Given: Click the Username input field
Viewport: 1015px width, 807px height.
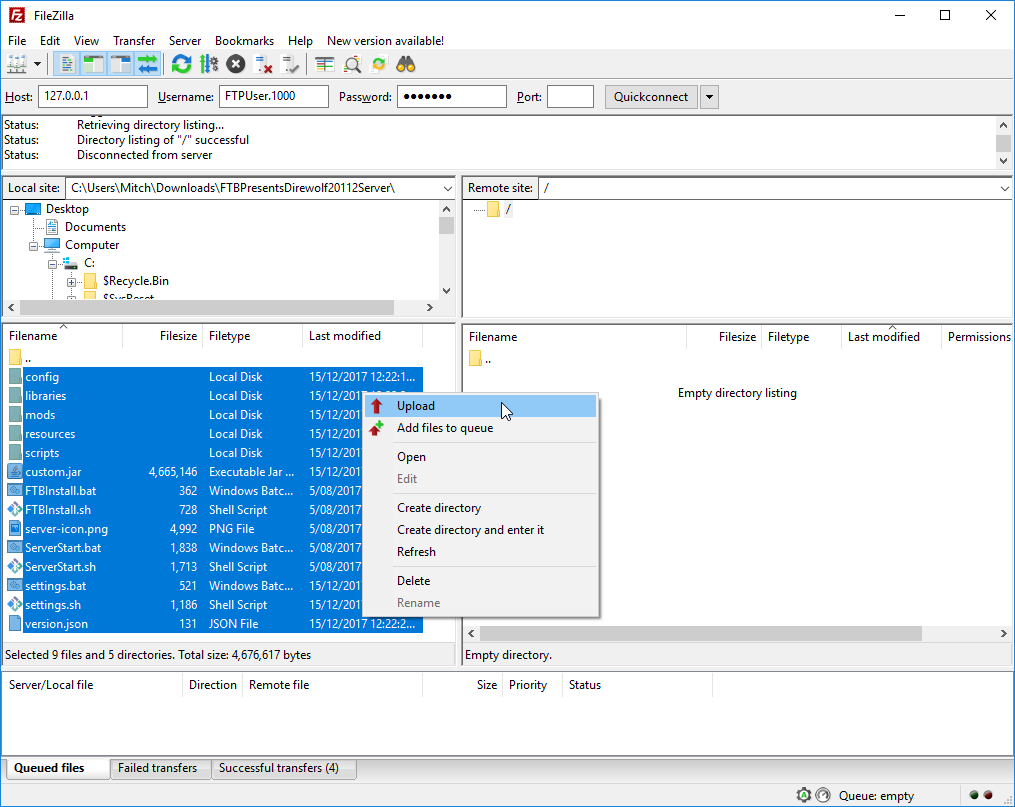Looking at the screenshot, I should click(274, 96).
